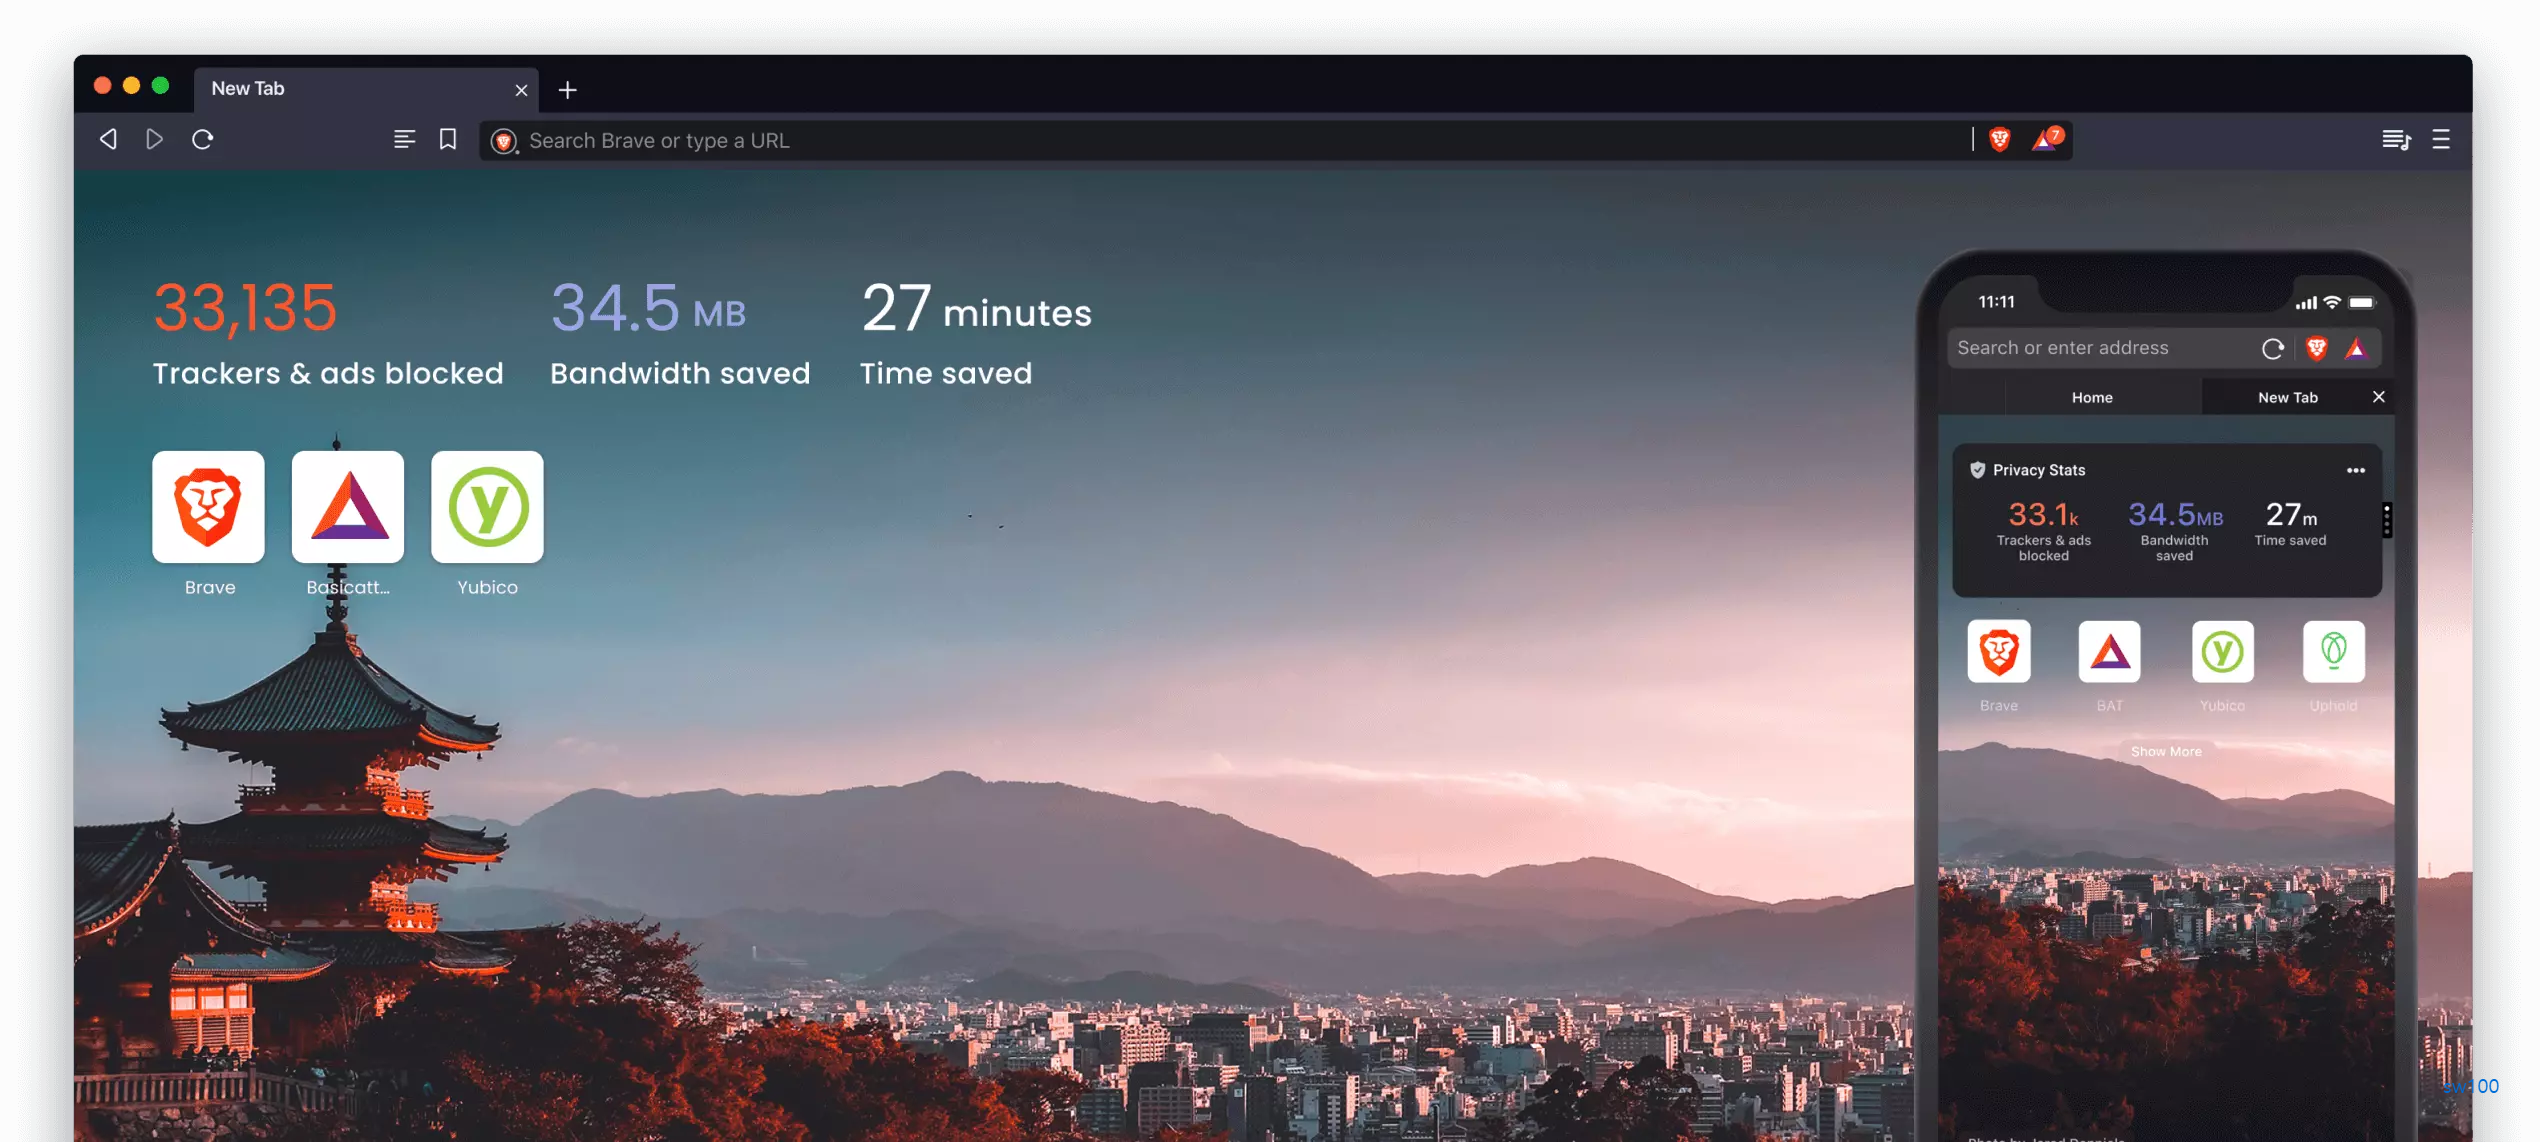Close the New Tab on phone
The height and width of the screenshot is (1142, 2540).
click(x=2378, y=397)
